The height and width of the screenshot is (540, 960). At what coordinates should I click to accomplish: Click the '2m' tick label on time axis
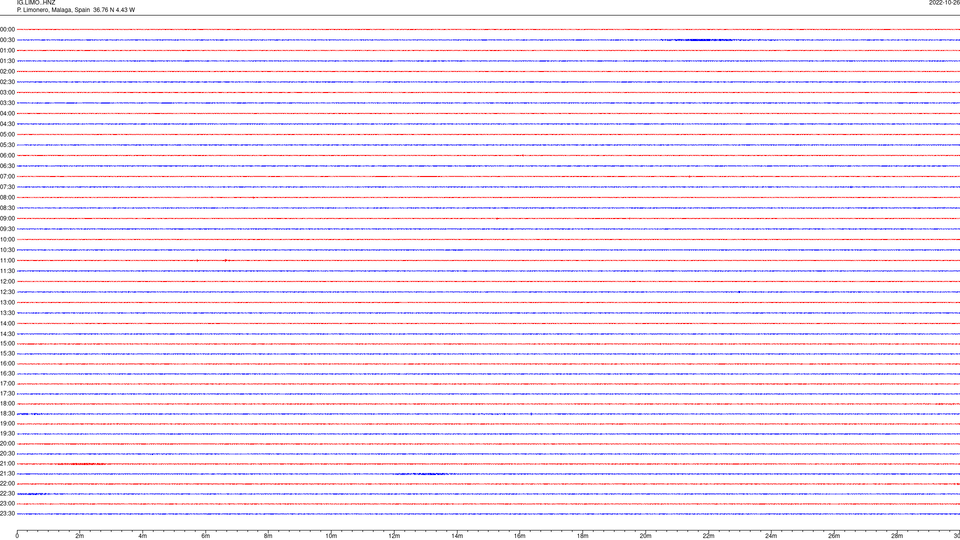point(80,536)
